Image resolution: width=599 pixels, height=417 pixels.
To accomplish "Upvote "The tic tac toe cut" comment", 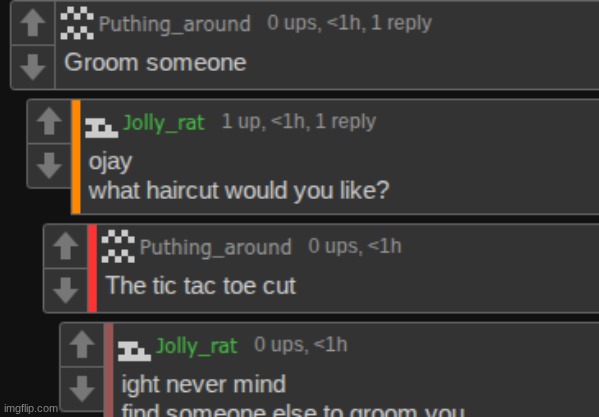I will 66,246.
